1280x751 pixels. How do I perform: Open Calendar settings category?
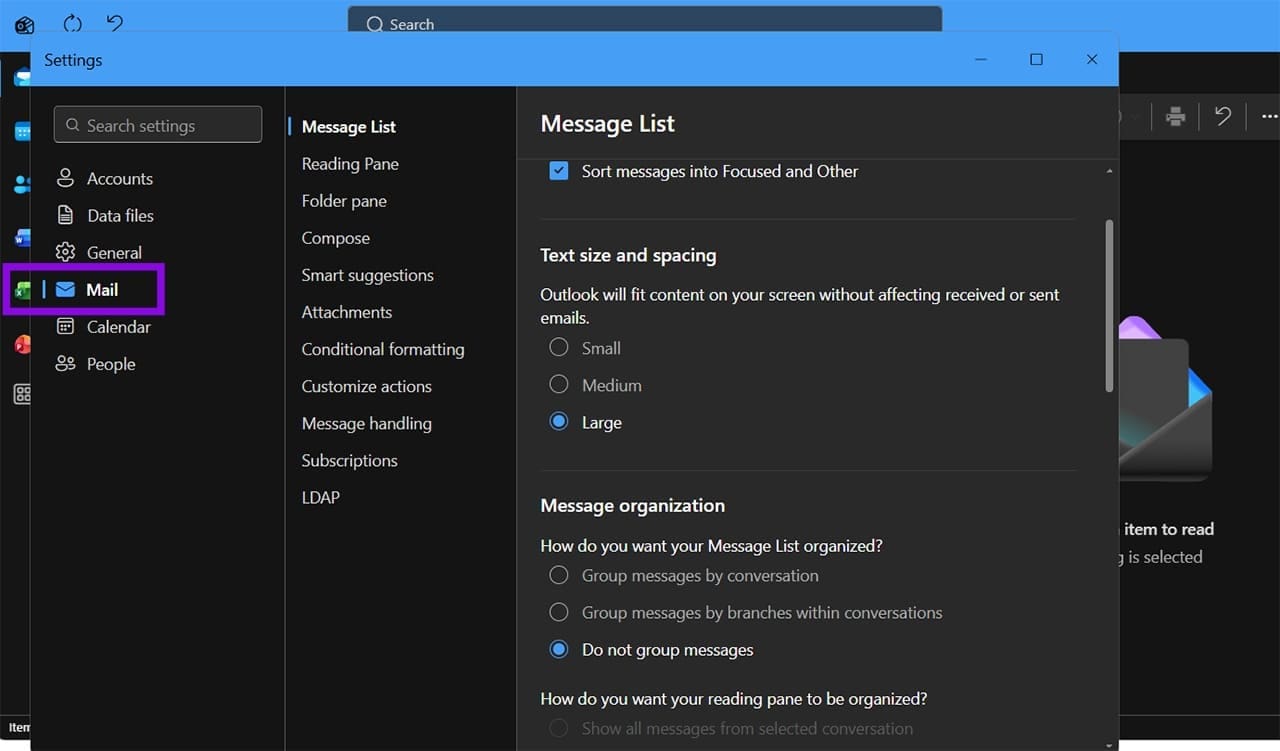pos(103,327)
